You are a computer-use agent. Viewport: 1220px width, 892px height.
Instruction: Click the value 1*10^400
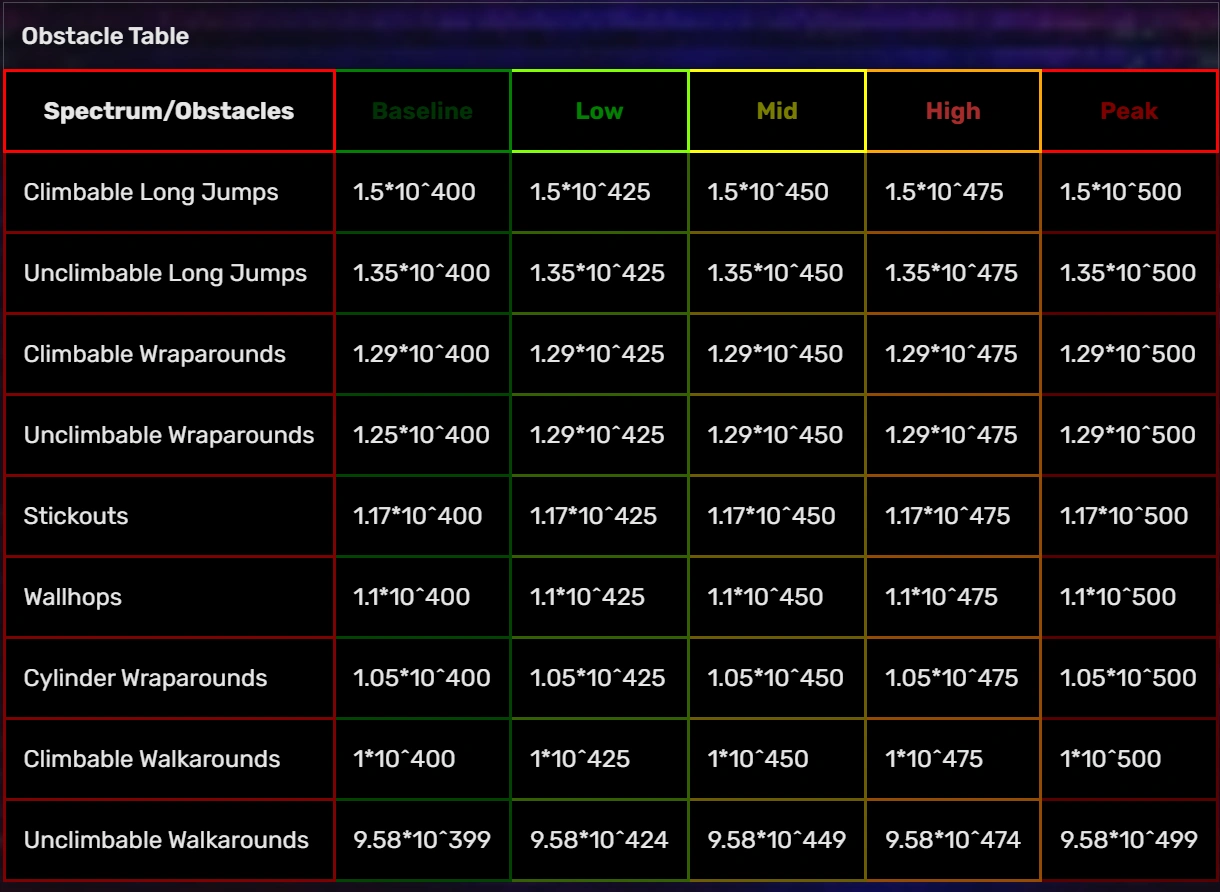404,759
